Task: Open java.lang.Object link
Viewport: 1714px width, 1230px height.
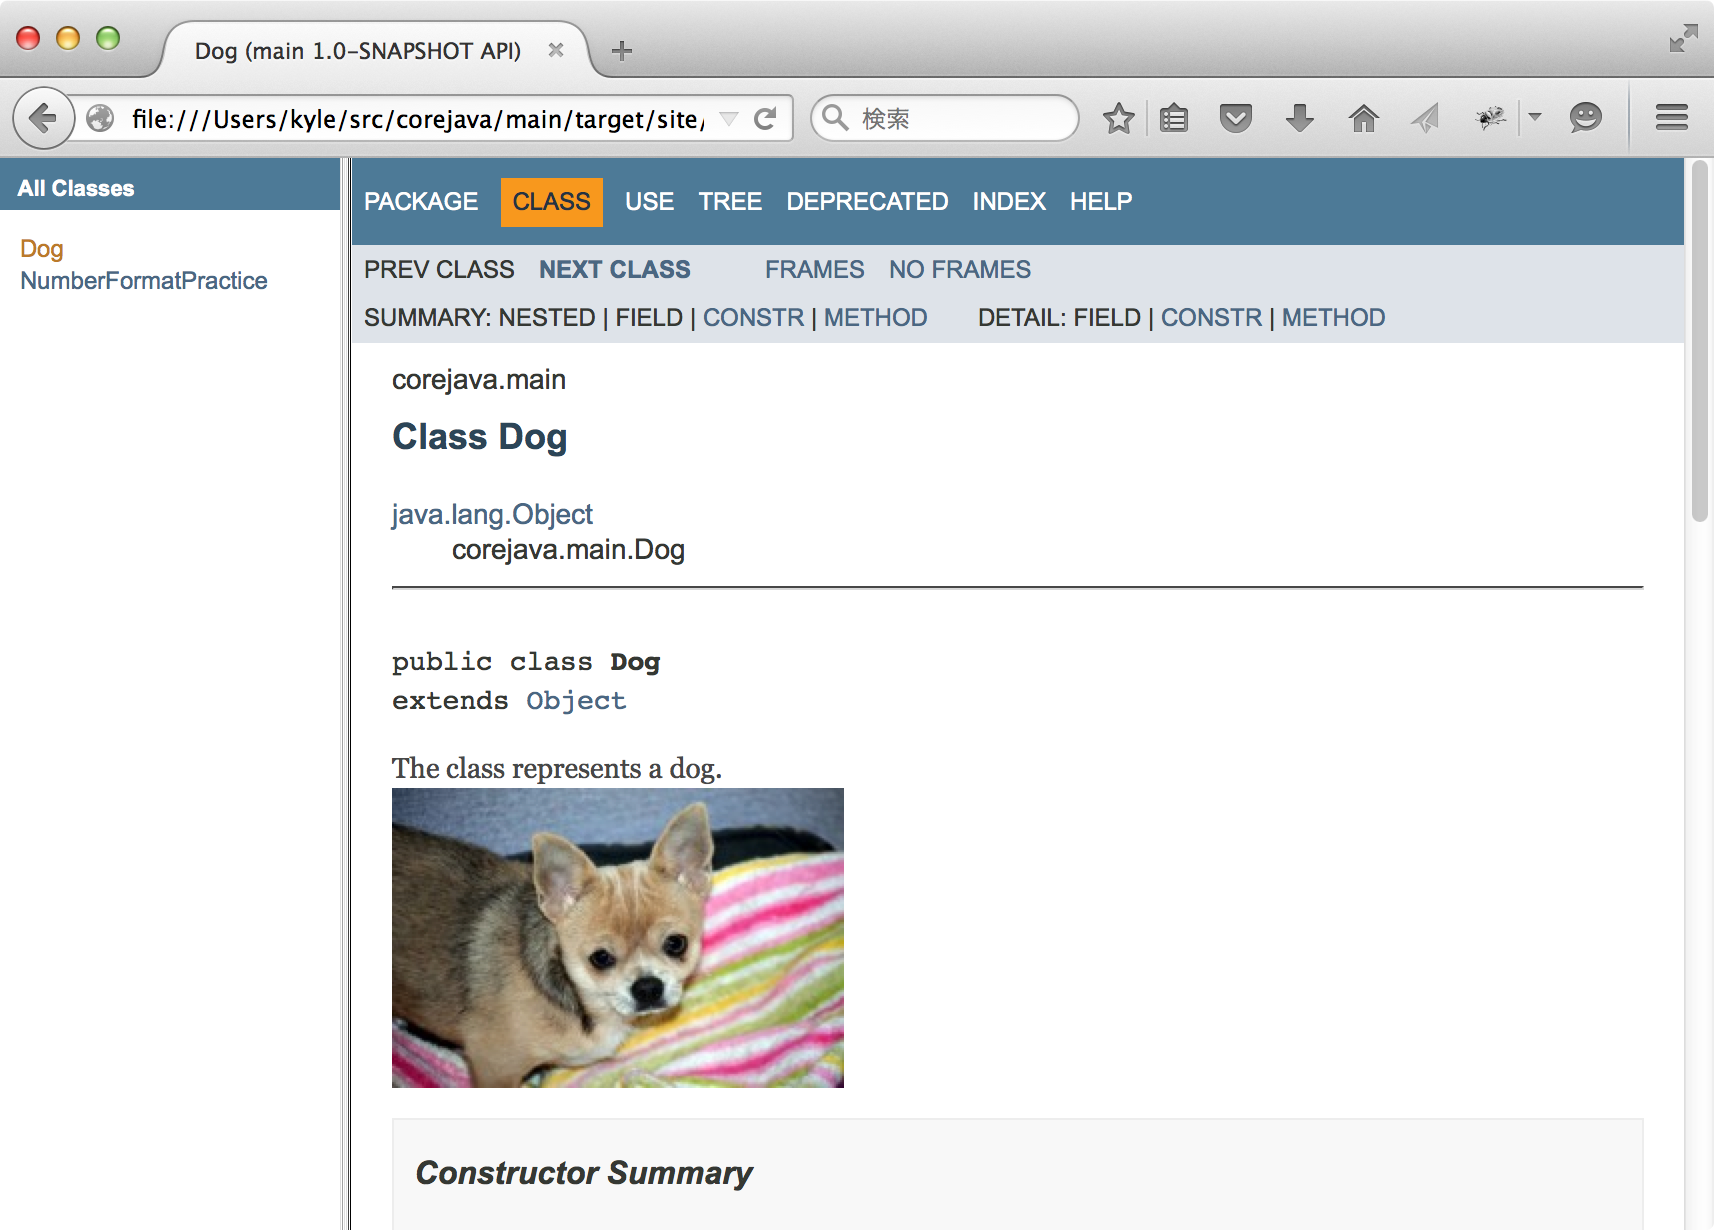Action: (492, 515)
